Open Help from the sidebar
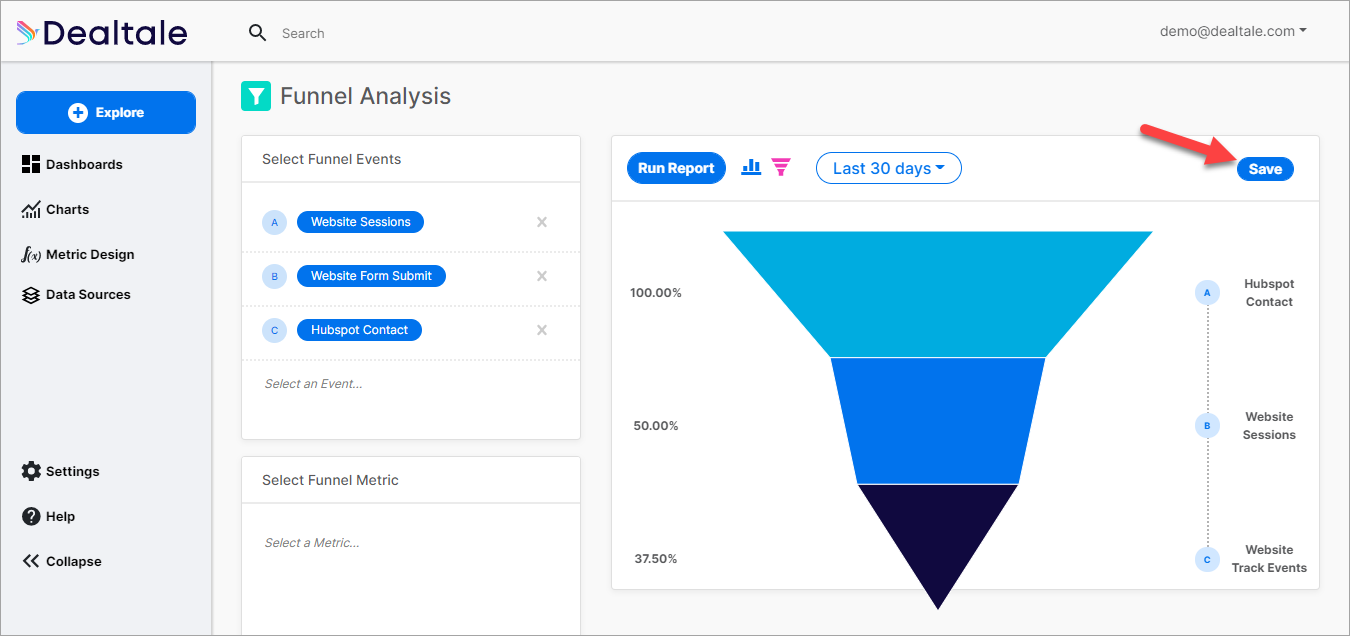 (x=48, y=516)
